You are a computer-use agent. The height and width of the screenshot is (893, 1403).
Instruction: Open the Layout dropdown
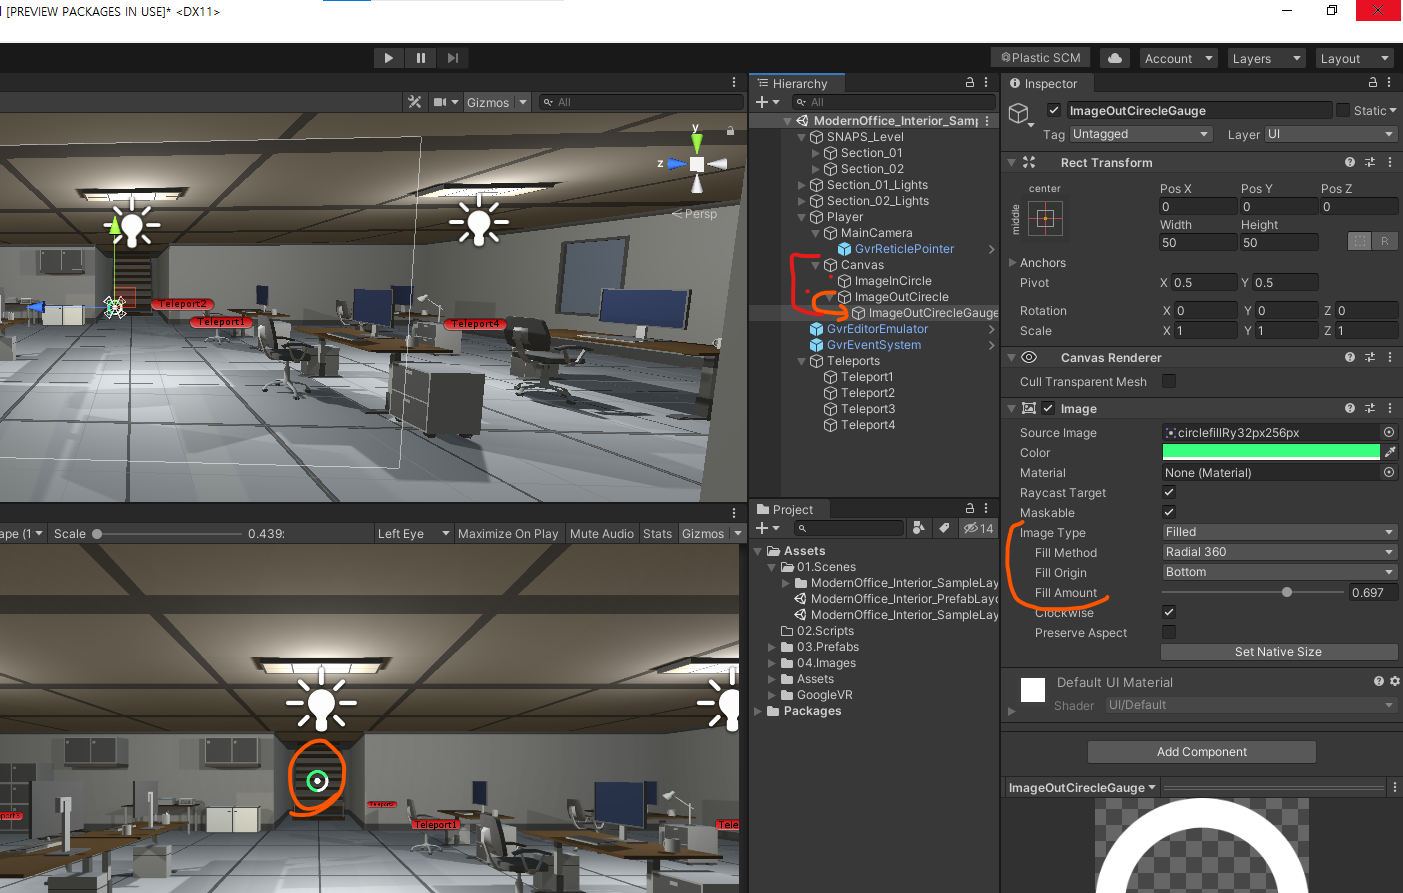1354,59
